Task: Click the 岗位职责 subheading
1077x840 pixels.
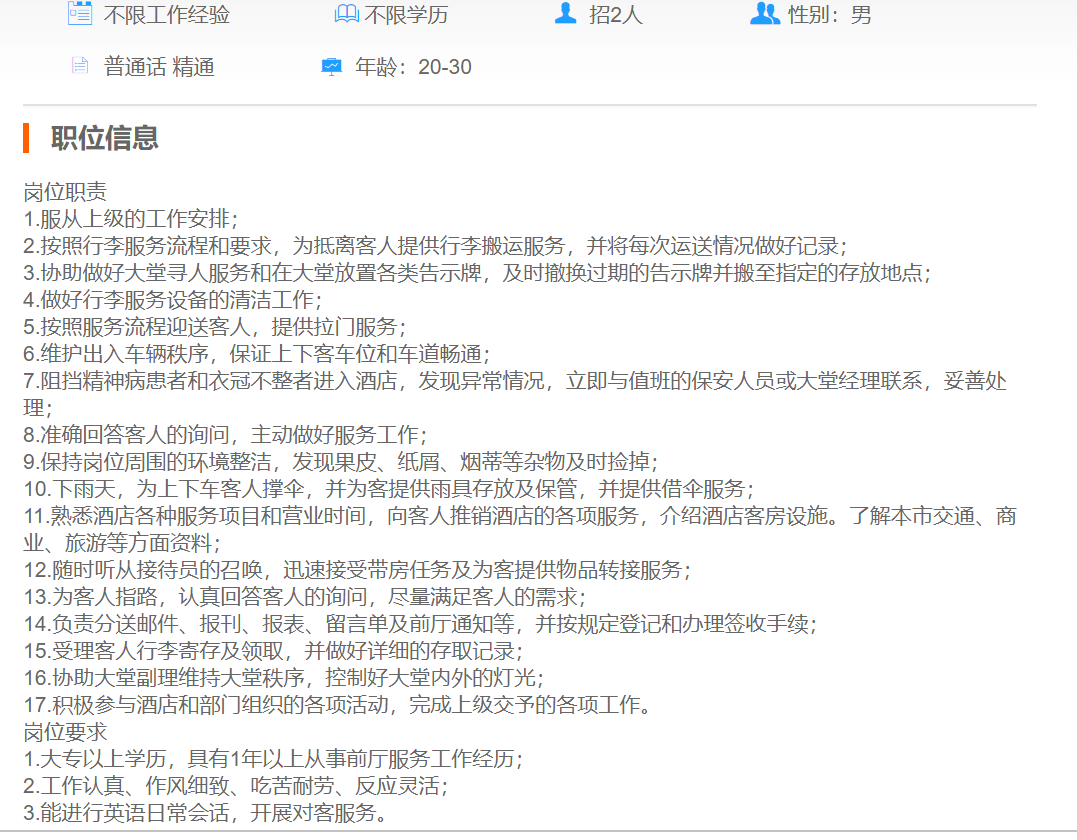Action: [x=65, y=192]
